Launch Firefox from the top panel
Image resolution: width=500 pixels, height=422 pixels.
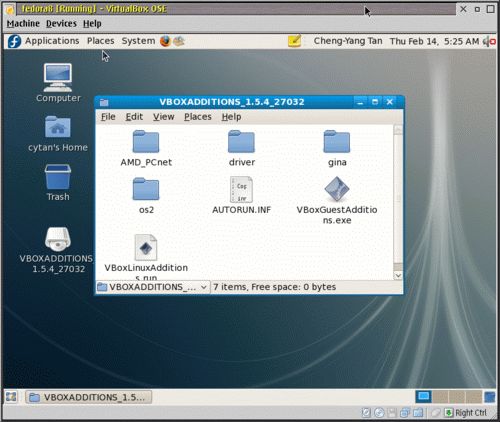(x=165, y=41)
